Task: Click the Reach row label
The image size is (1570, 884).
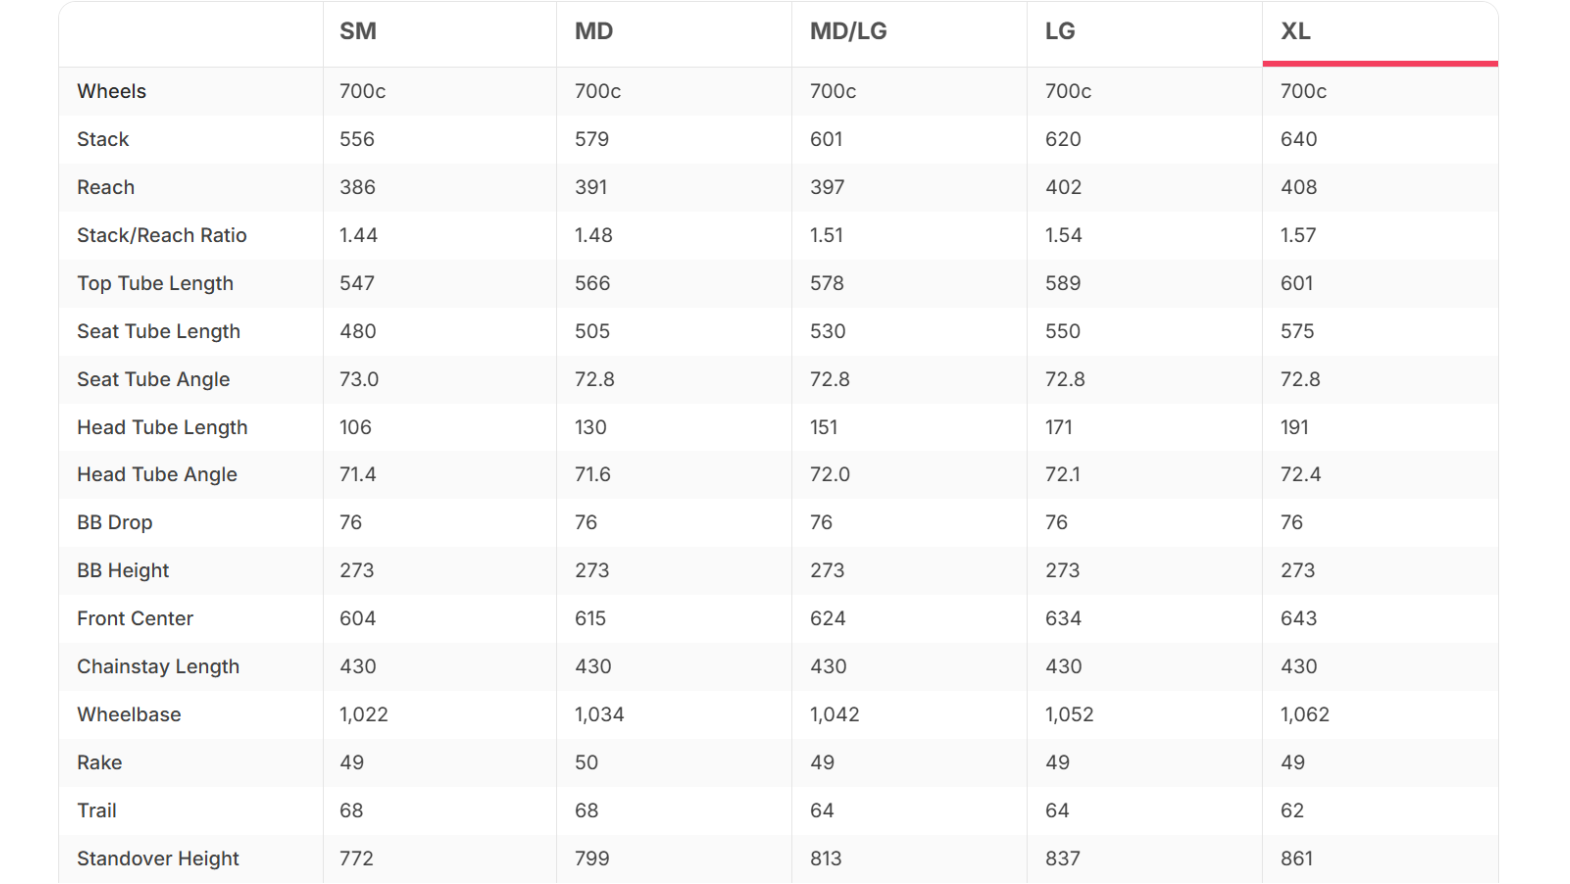Action: pyautogui.click(x=105, y=187)
